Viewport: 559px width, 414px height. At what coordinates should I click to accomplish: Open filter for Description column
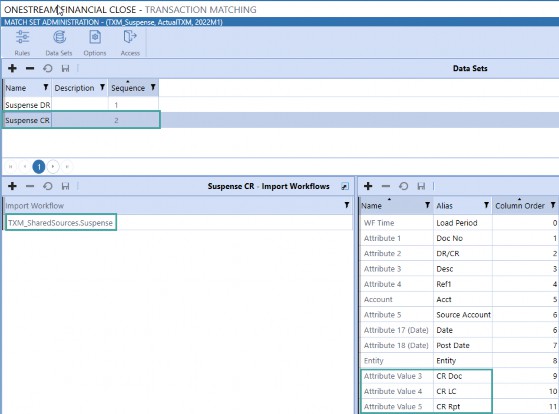point(102,87)
